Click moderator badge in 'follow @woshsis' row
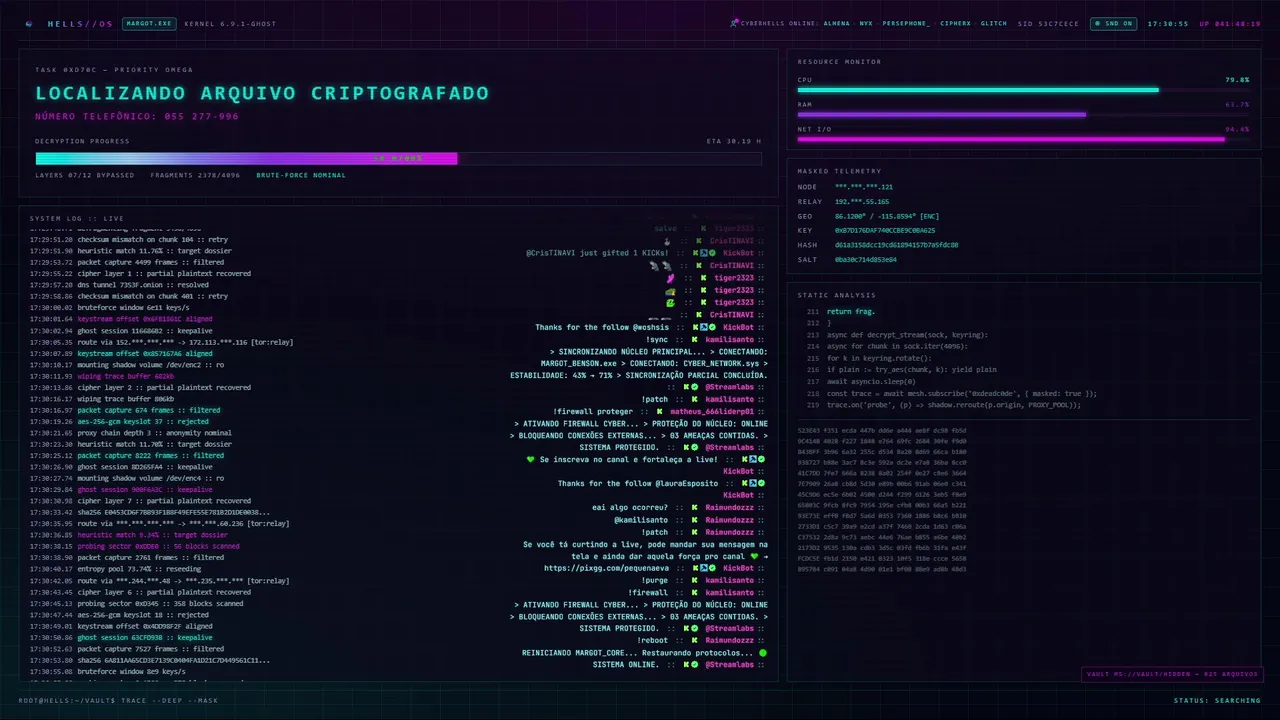This screenshot has width=1280, height=720. pos(704,327)
